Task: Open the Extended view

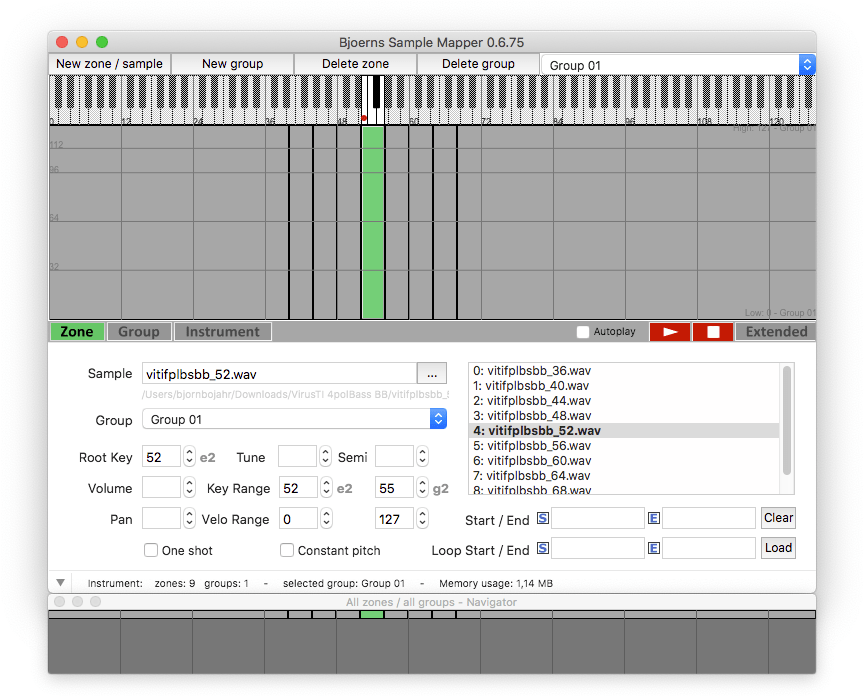Action: coord(776,332)
